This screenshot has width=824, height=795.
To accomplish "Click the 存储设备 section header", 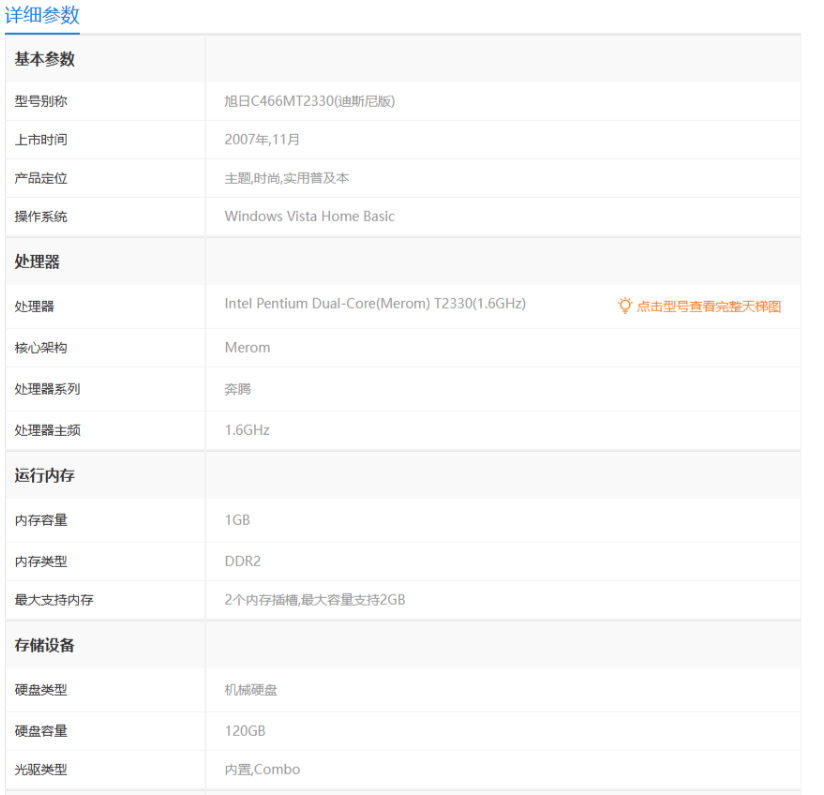I will click(45, 645).
